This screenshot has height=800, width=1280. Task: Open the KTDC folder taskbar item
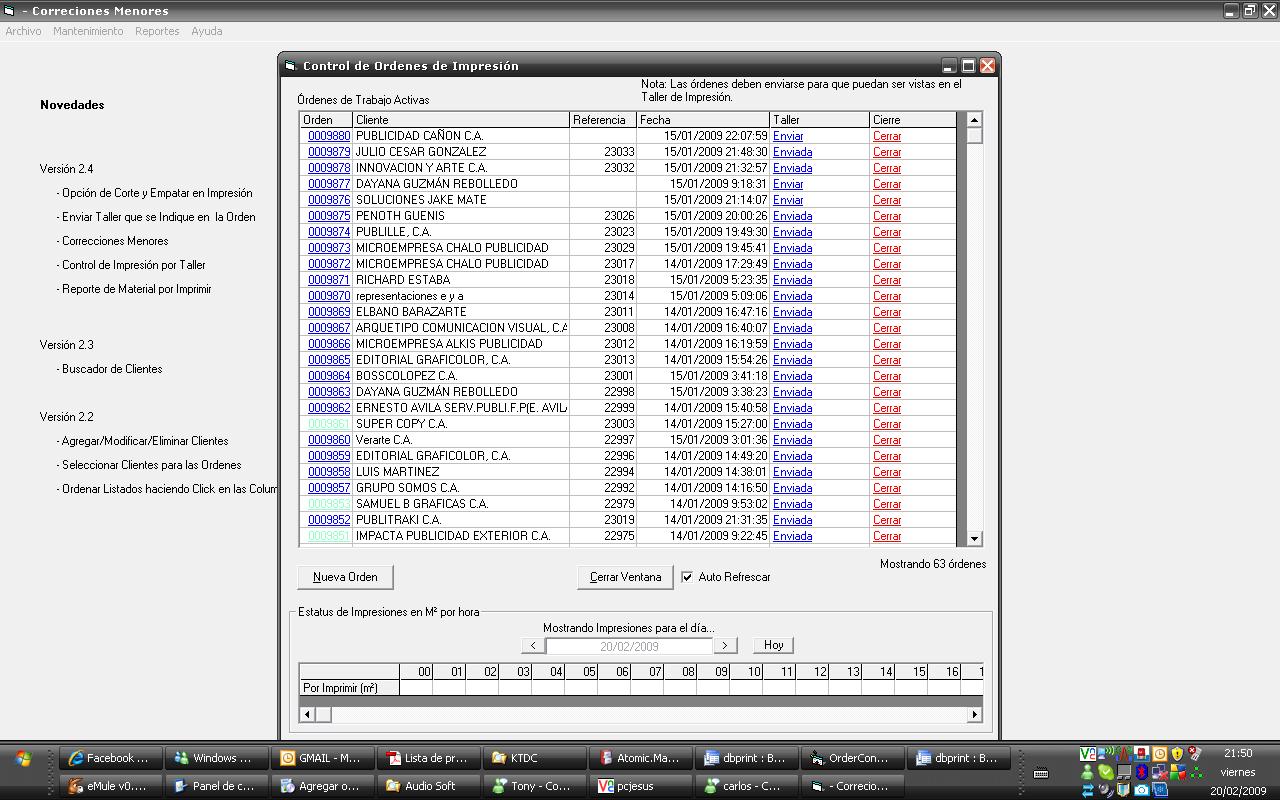532,758
